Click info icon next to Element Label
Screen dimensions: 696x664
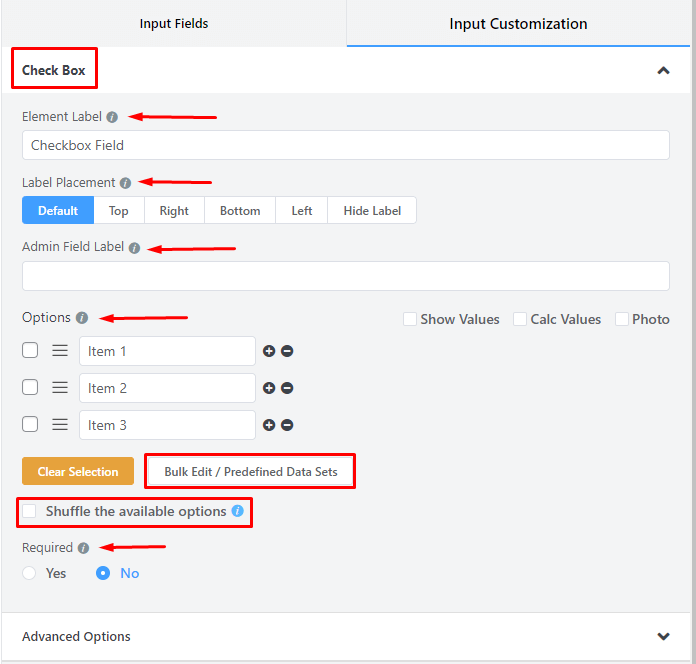(x=112, y=117)
